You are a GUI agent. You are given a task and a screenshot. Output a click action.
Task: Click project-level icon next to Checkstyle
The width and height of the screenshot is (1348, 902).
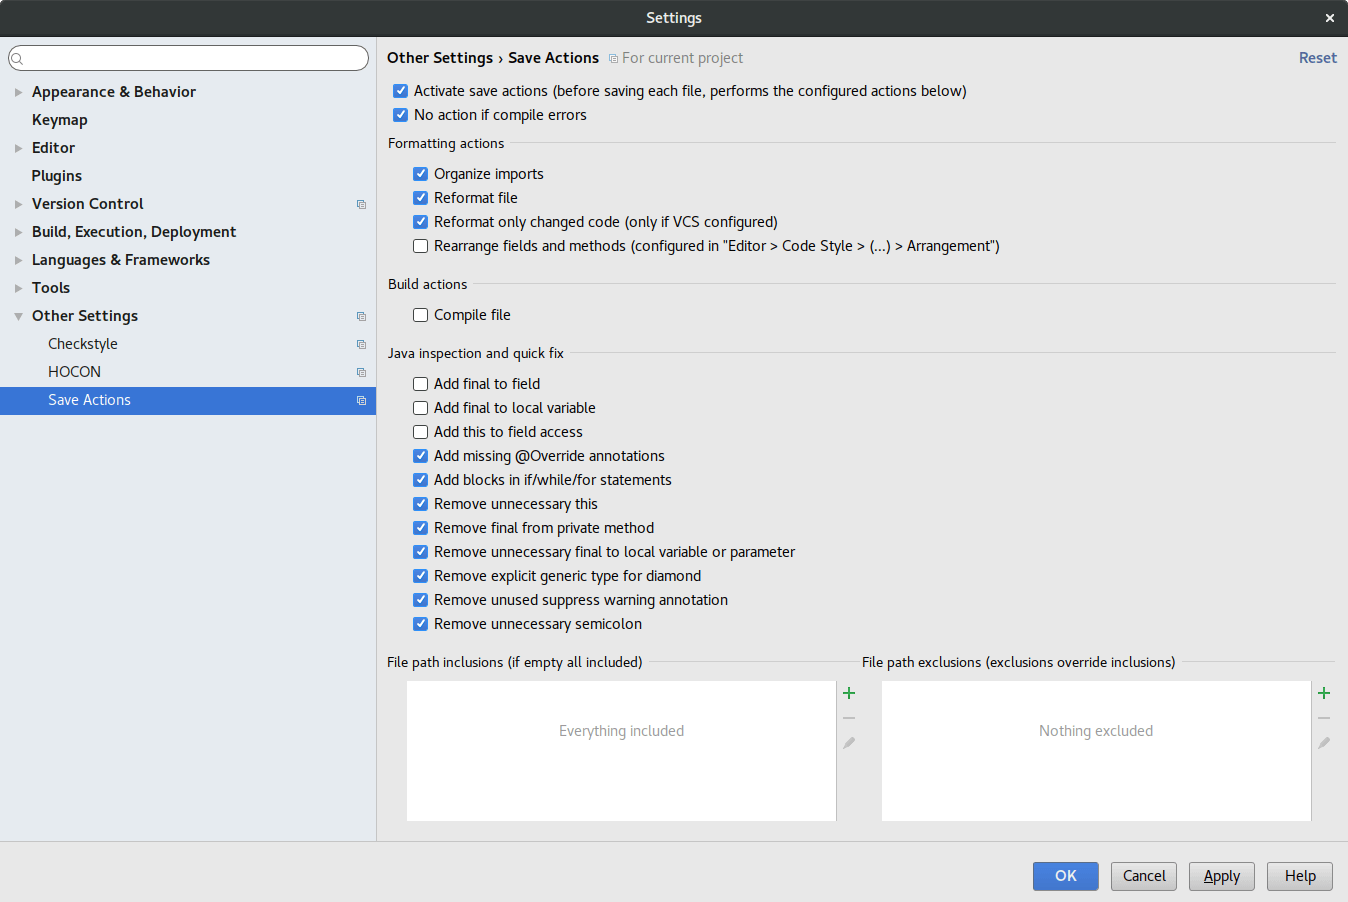[x=361, y=344]
